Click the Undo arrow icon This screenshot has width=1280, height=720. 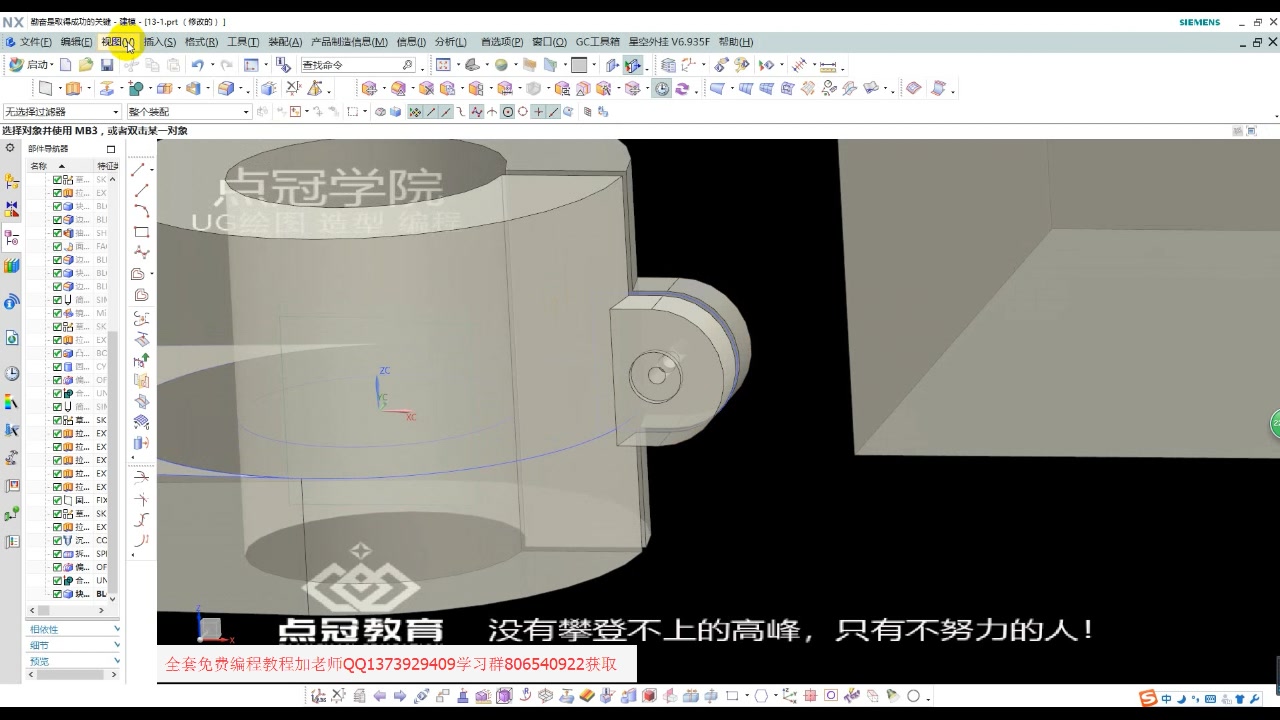[x=198, y=64]
